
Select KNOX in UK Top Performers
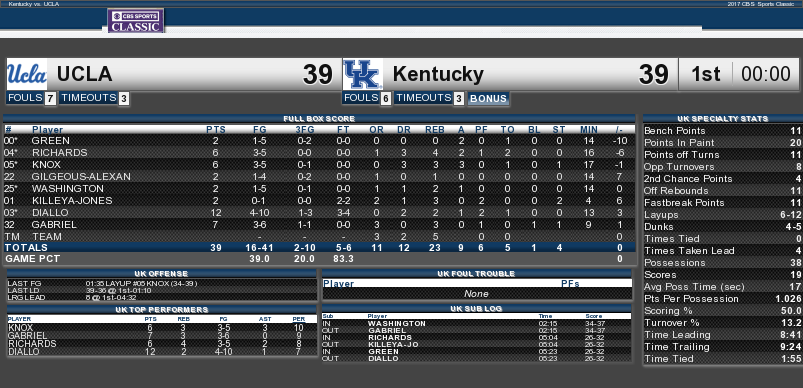coord(20,328)
